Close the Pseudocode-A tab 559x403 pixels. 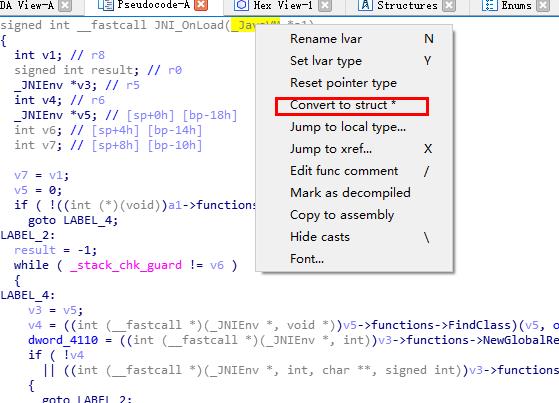pos(201,5)
